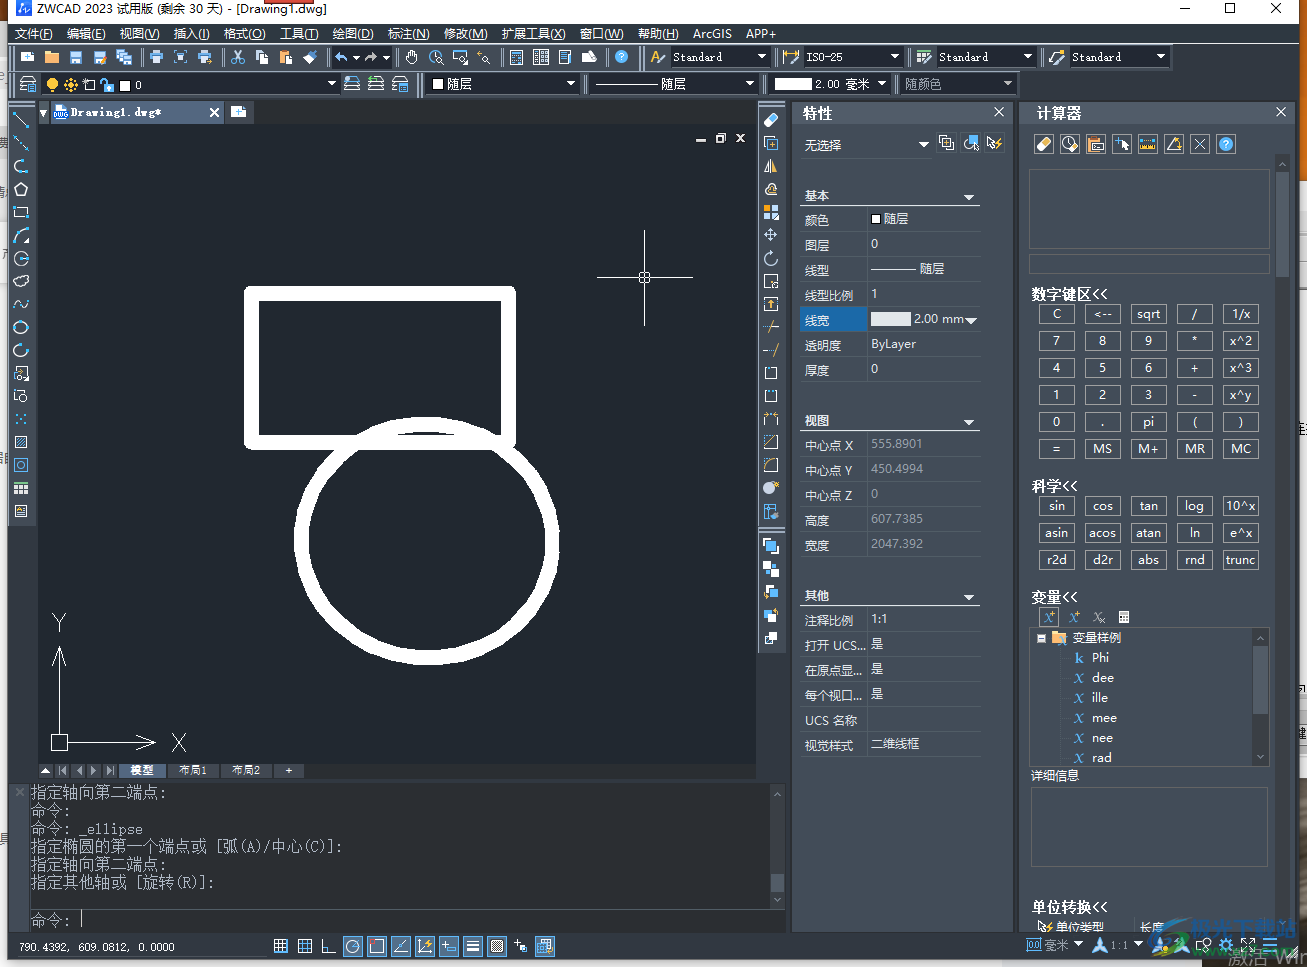Viewport: 1307px width, 967px height.
Task: Activate the Pan hand tool
Action: [412, 57]
